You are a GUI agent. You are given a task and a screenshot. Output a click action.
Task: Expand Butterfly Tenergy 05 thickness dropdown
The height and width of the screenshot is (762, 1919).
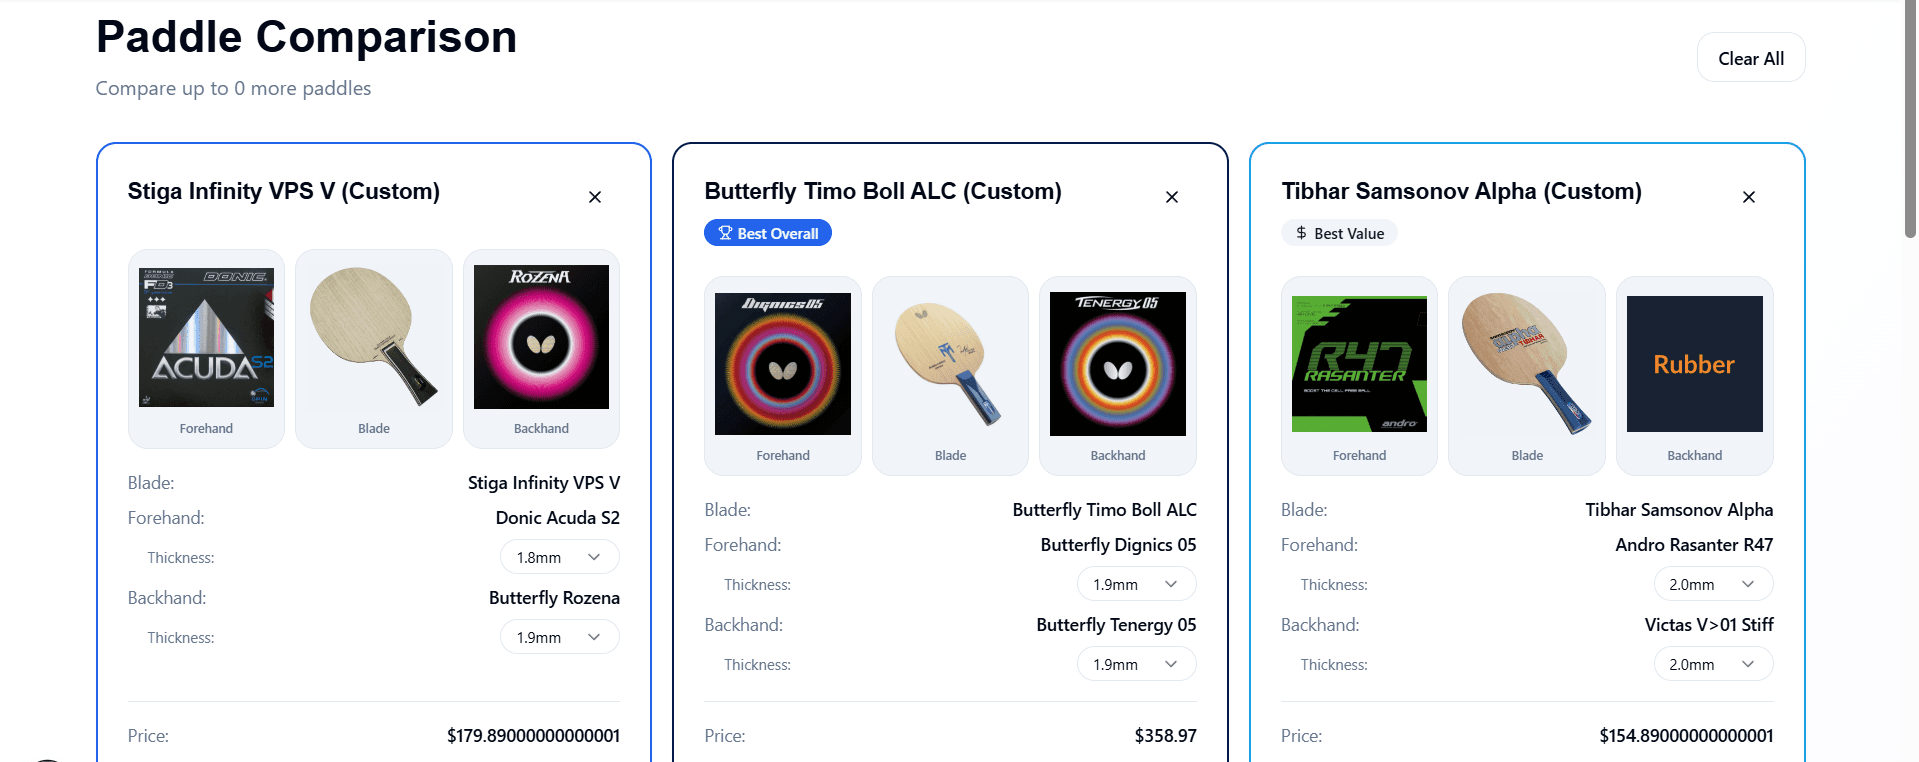tap(1136, 664)
